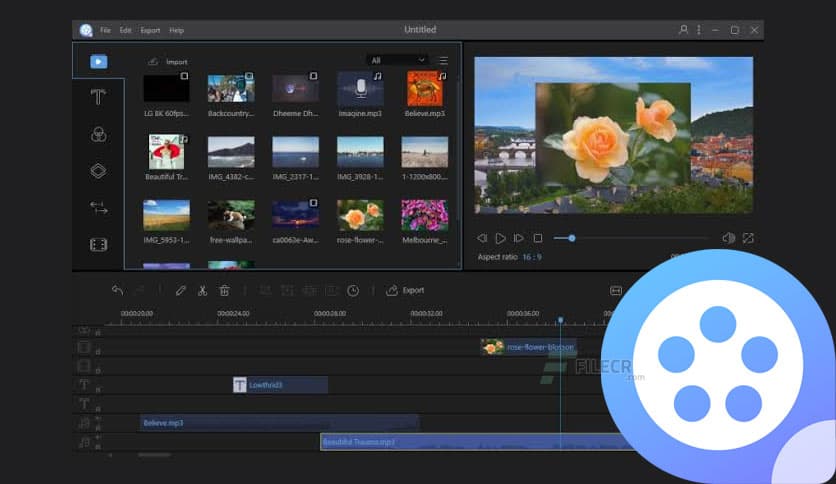836x484 pixels.
Task: Select the Believe.mp3 clip on audio track
Action: click(279, 423)
